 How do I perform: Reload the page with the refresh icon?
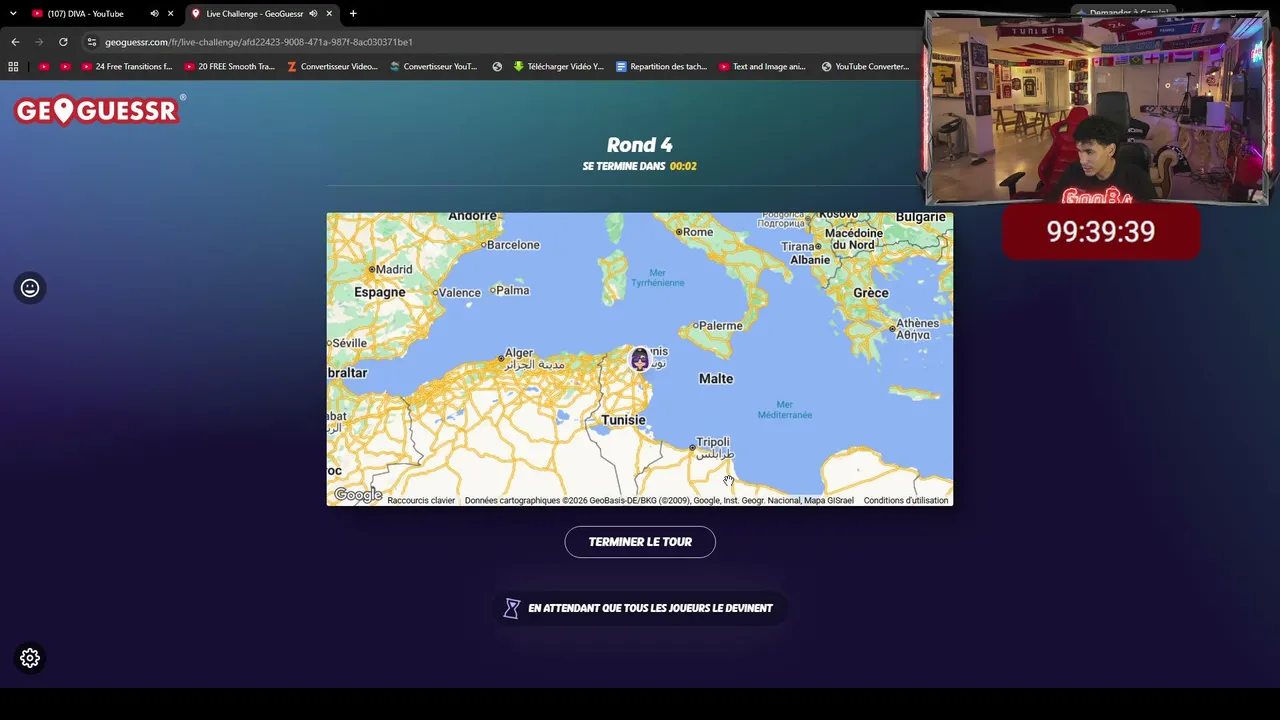point(63,42)
